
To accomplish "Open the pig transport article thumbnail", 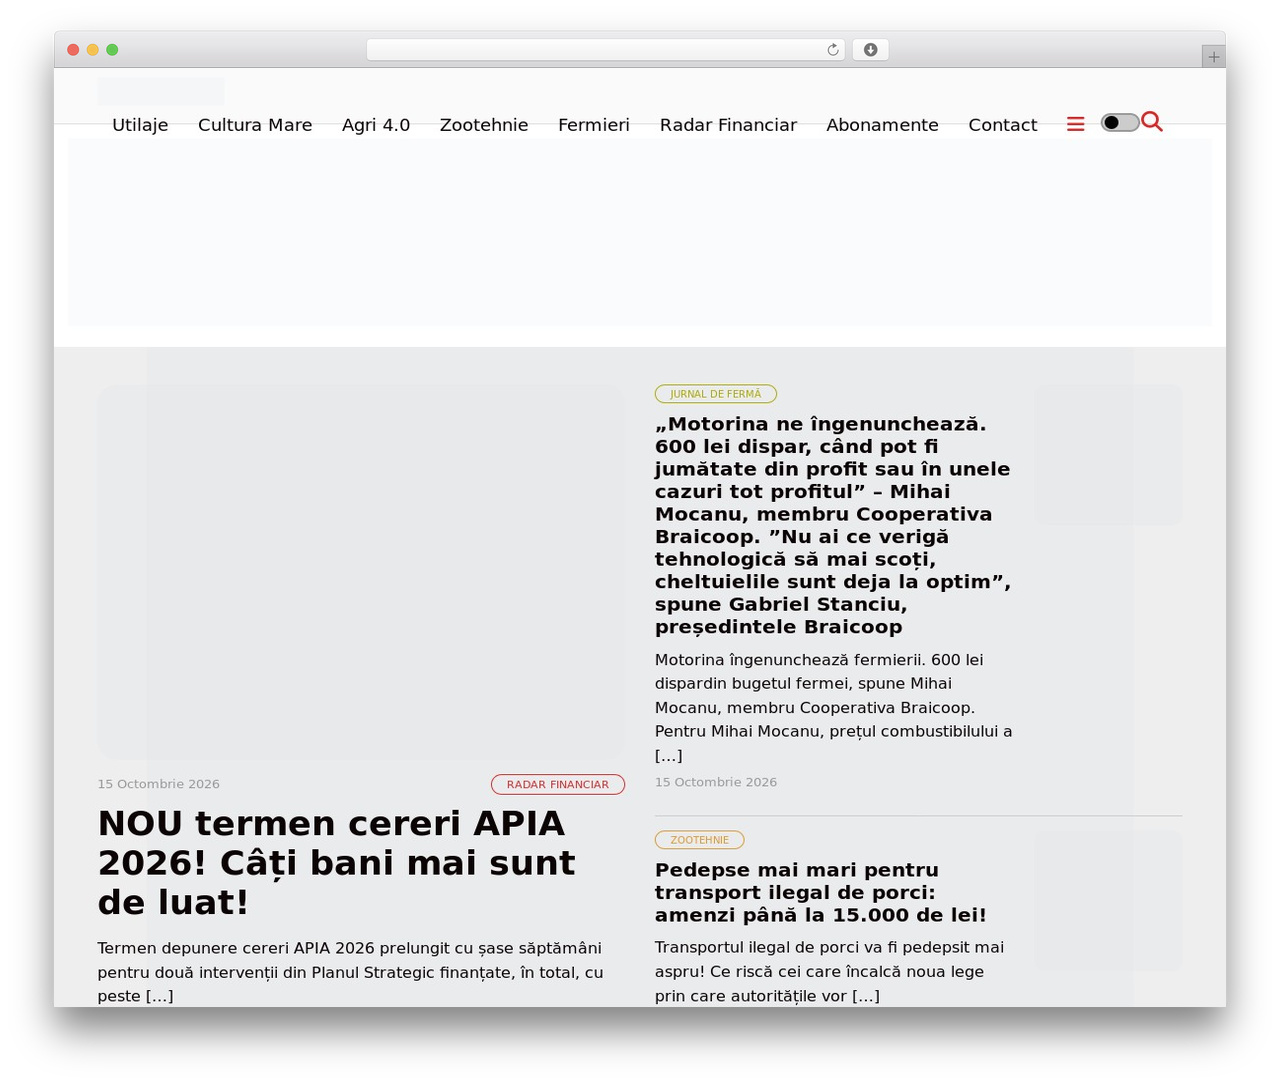I will (x=1108, y=902).
